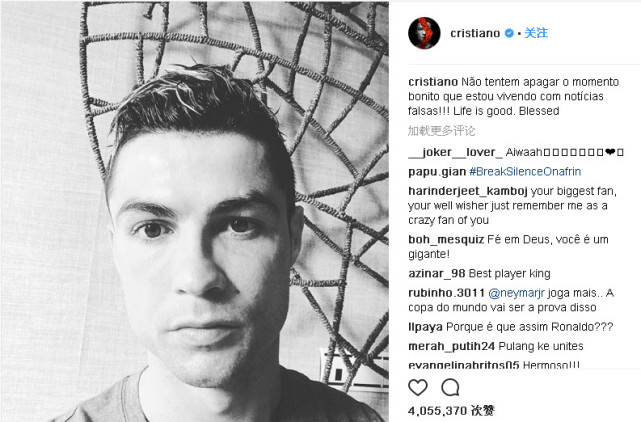
Task: Open the llpaya commenter profile
Action: [x=425, y=327]
